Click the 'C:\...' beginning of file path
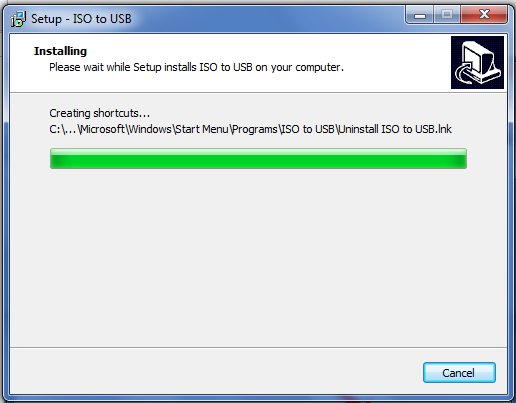 click(63, 129)
